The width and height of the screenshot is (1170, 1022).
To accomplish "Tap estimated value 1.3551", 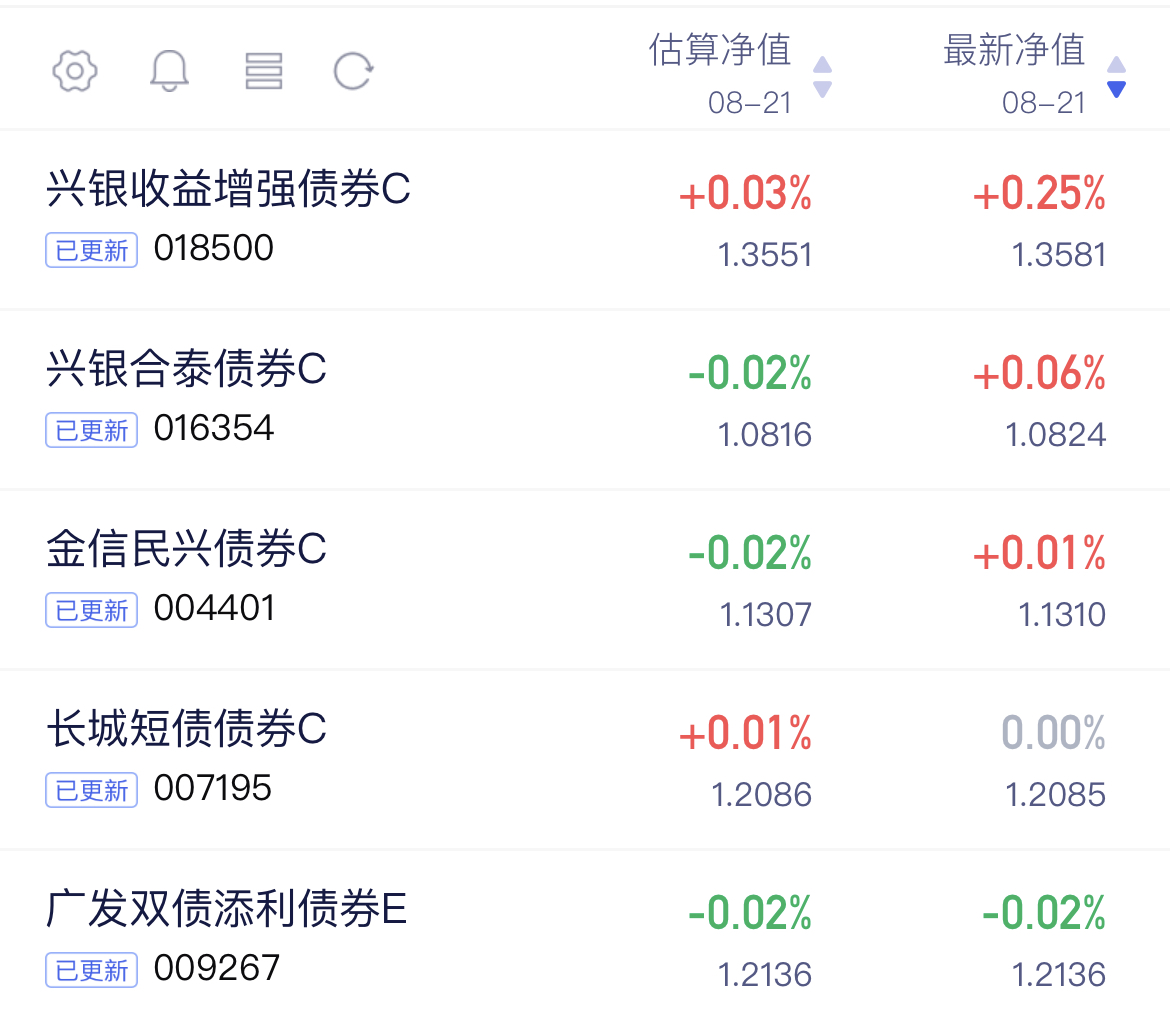I will pos(765,255).
